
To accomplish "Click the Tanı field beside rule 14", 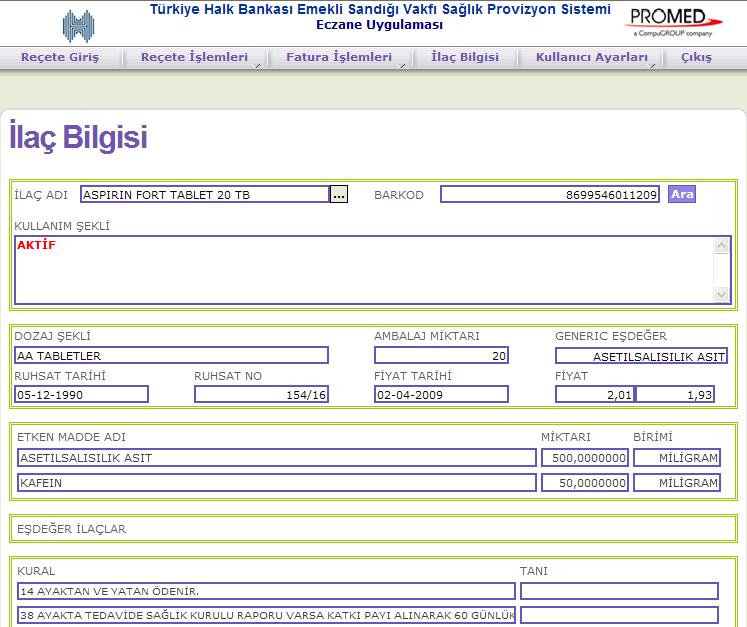I will 619,591.
